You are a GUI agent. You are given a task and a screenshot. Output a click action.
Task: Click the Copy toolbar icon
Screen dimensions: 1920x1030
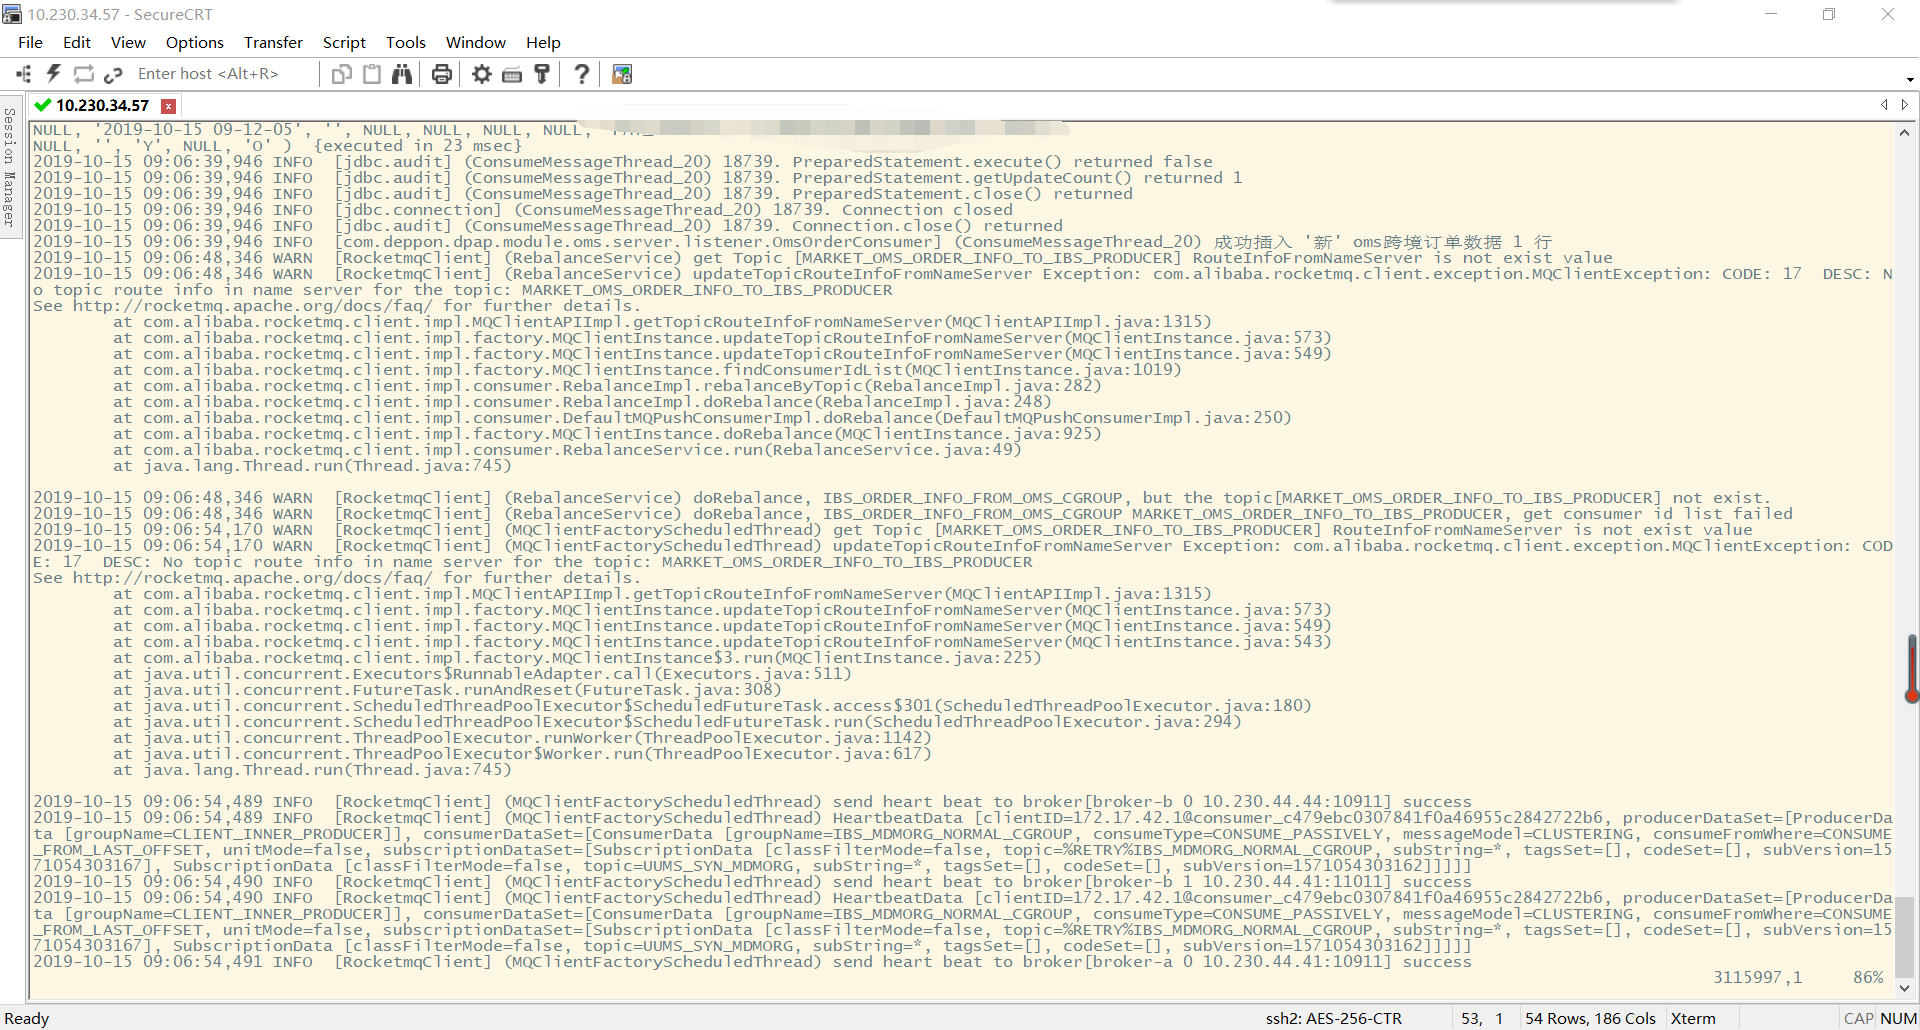tap(342, 74)
